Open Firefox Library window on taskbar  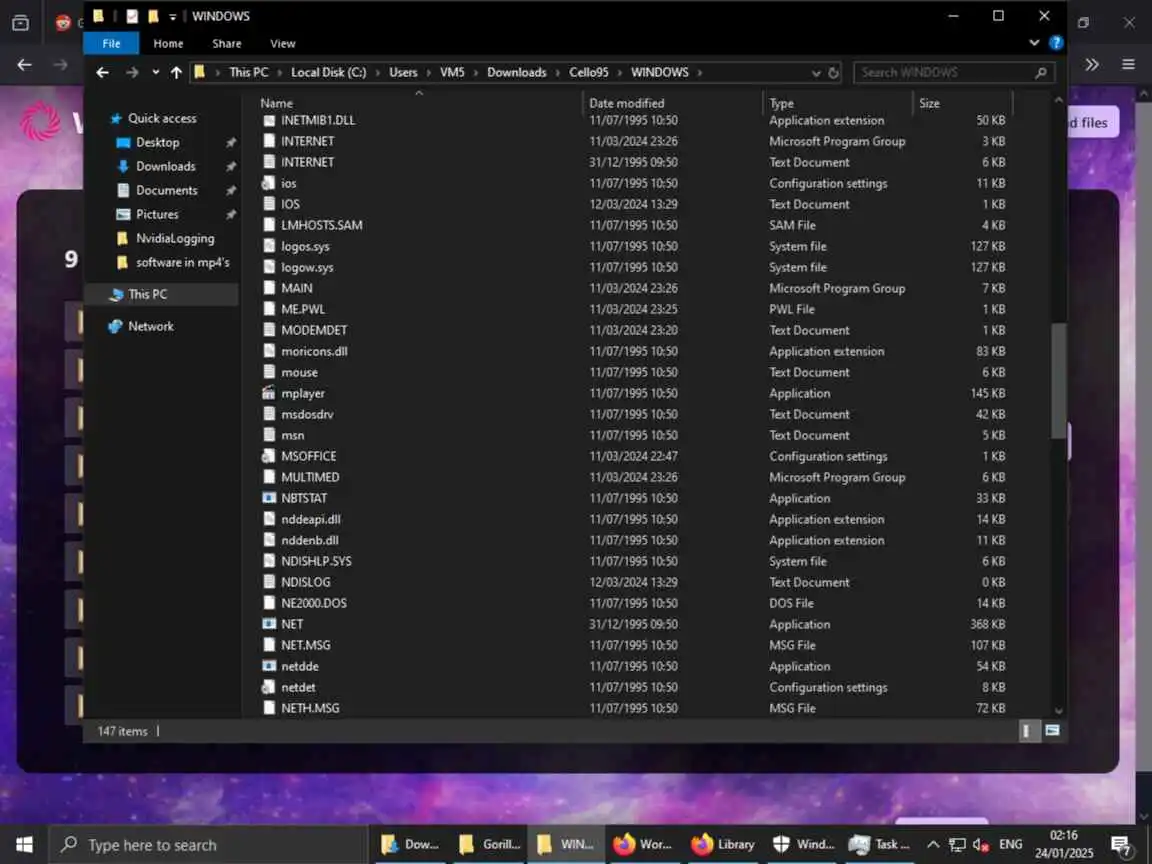724,844
